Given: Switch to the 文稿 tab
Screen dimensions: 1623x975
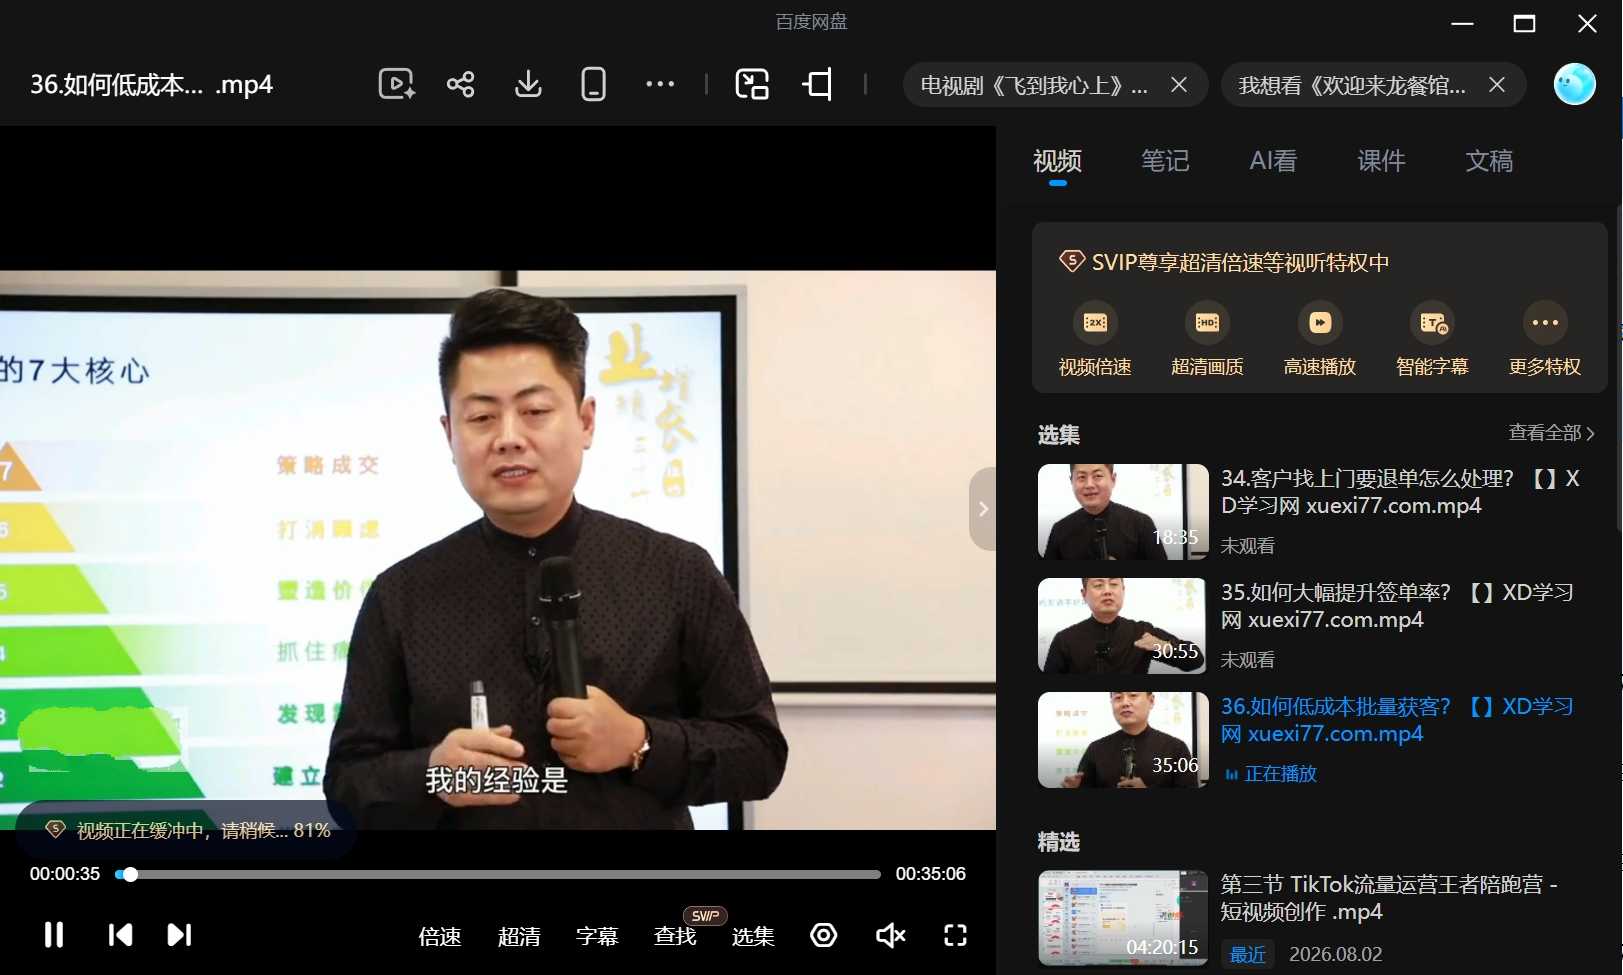Looking at the screenshot, I should point(1489,161).
